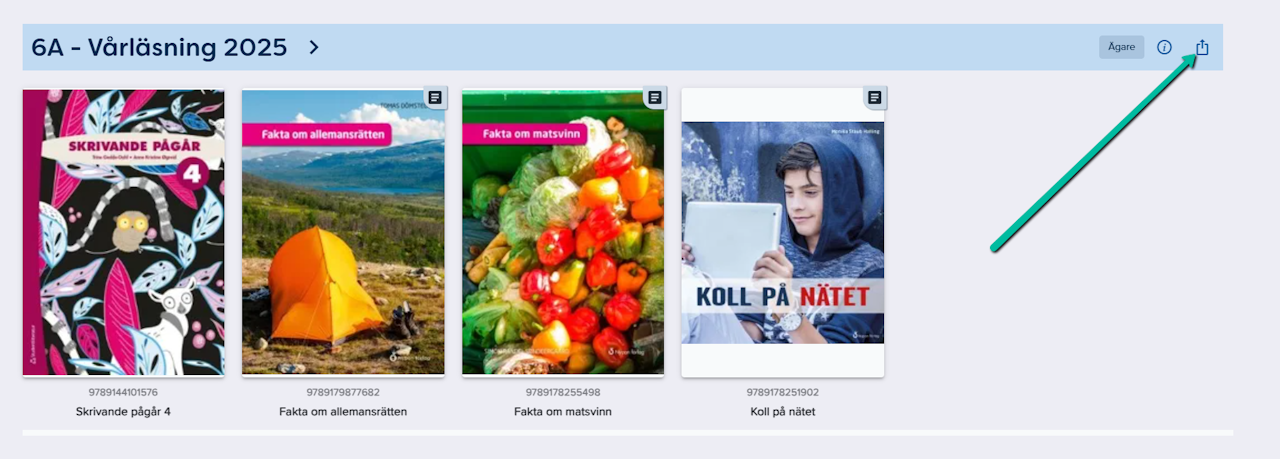
Task: Click the Koll på nätet title text
Action: pos(783,411)
